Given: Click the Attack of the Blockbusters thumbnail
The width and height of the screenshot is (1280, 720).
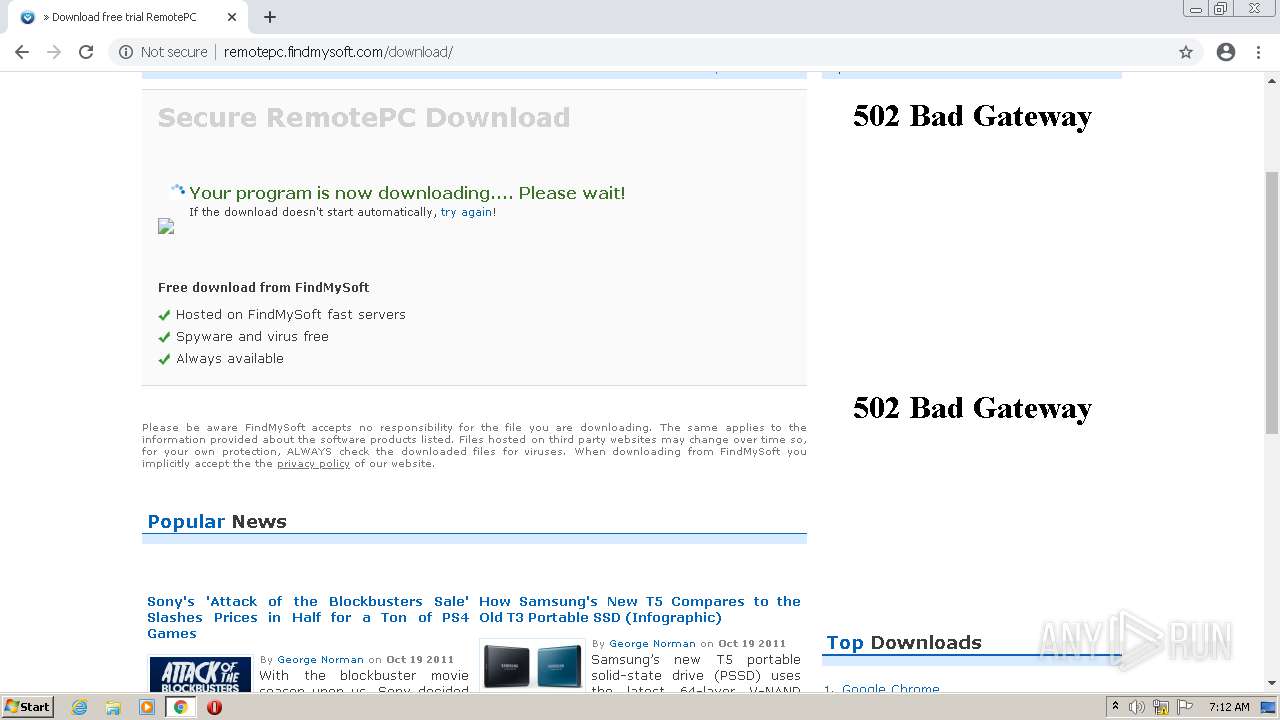Looking at the screenshot, I should pos(200,674).
